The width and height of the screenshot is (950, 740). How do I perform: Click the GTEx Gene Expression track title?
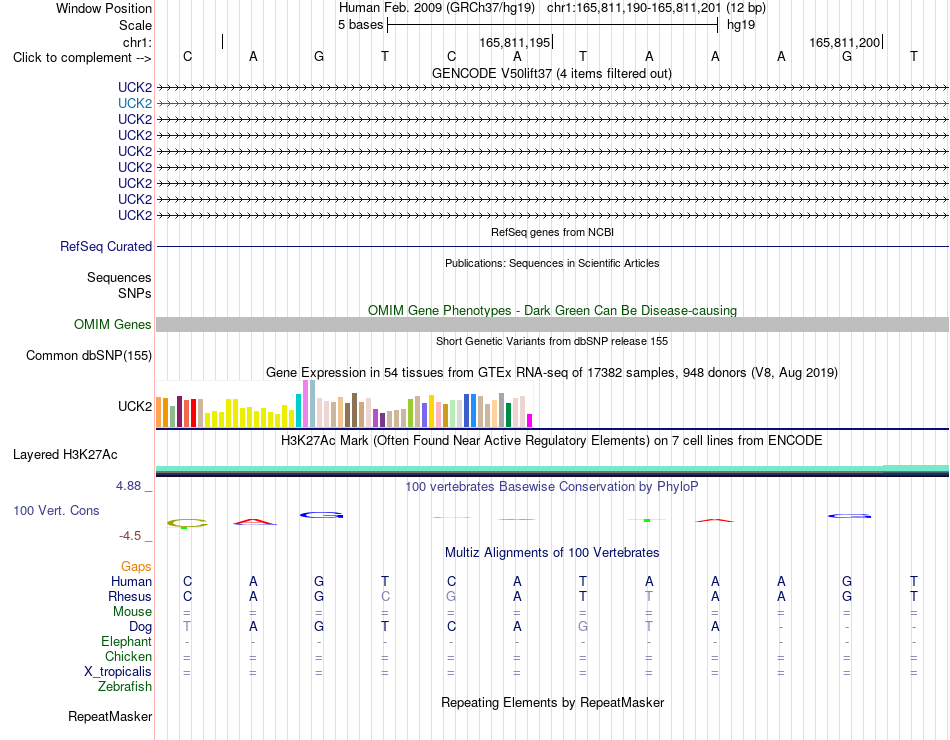pos(552,373)
